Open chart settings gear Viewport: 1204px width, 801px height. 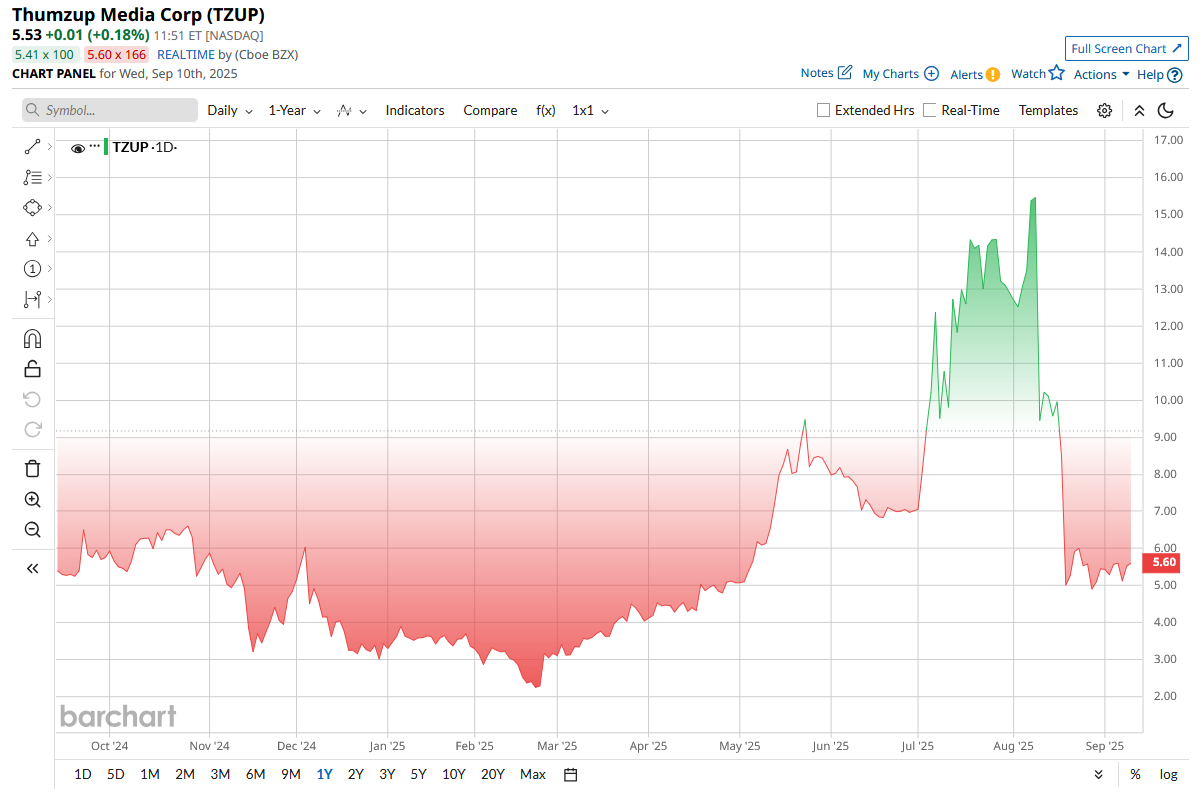point(1104,111)
